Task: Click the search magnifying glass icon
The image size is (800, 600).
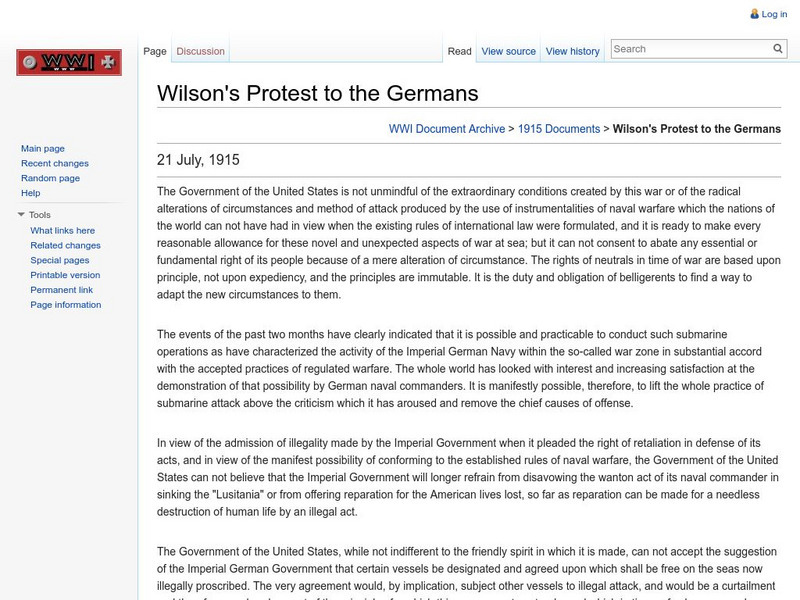Action: coord(778,47)
